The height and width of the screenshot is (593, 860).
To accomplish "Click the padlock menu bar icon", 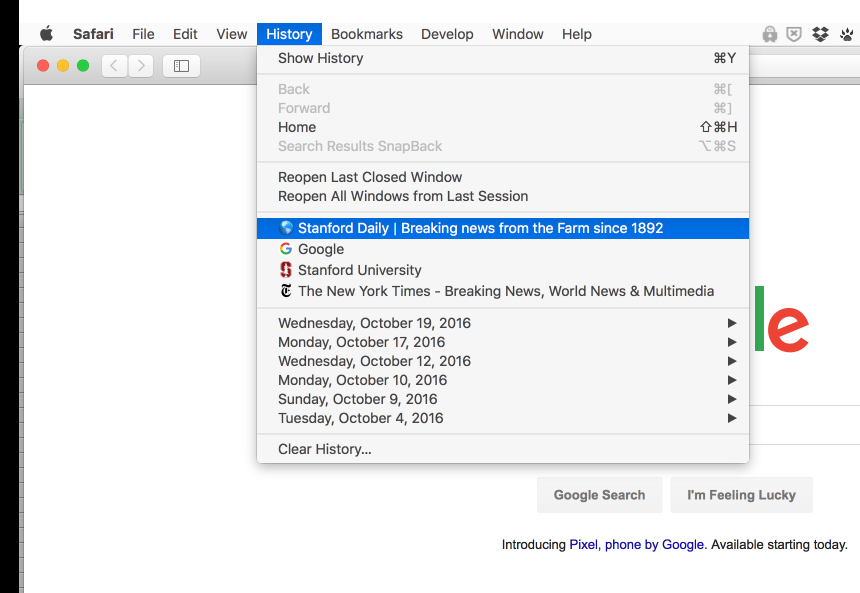I will click(770, 34).
